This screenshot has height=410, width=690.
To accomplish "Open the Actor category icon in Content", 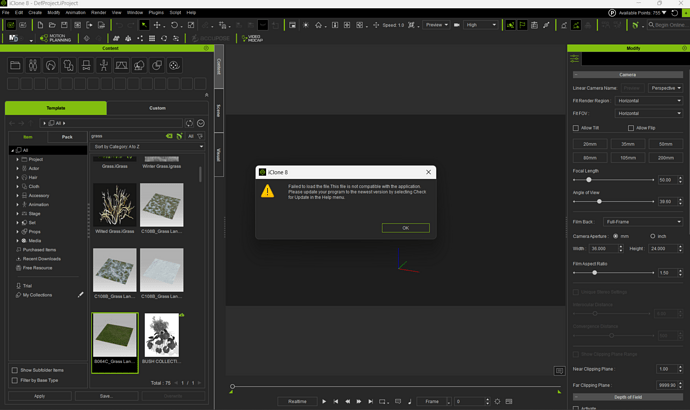I will [x=33, y=66].
